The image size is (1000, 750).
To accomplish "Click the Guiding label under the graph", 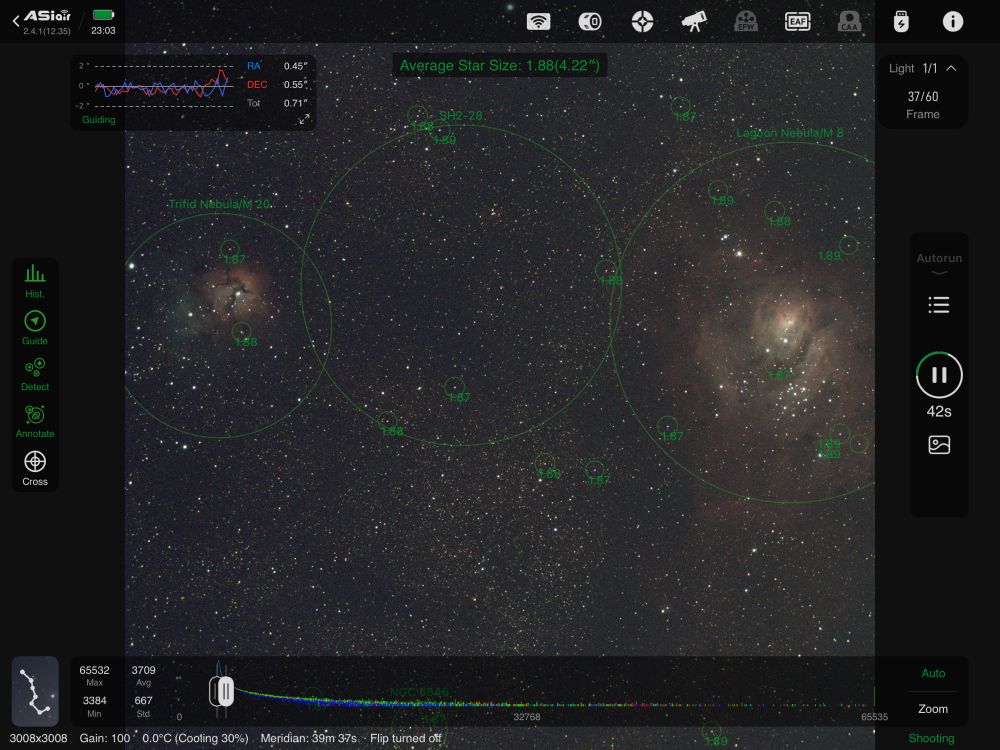I will [99, 119].
